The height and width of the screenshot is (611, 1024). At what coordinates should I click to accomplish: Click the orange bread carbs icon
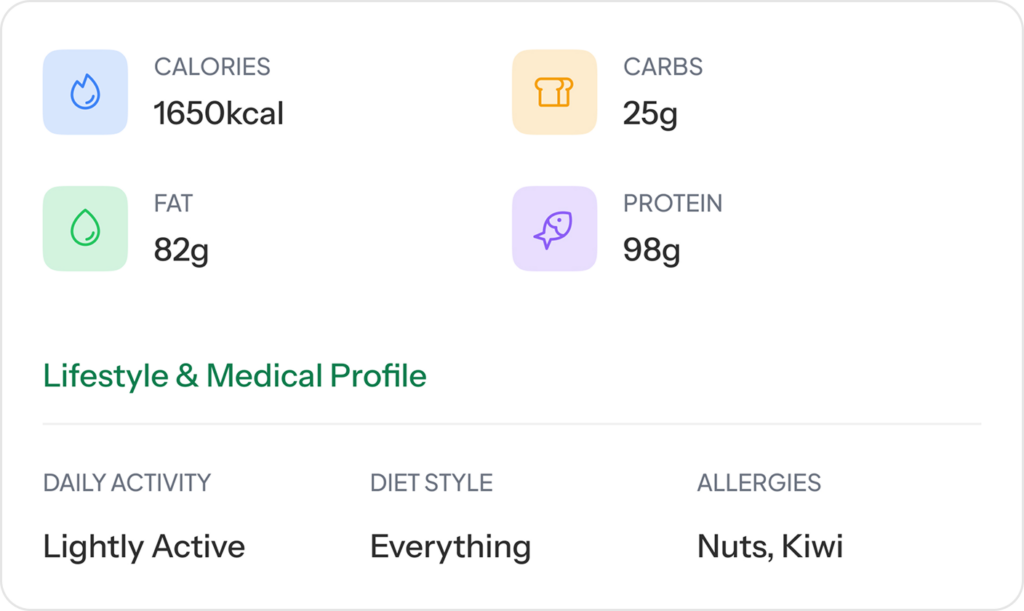[x=554, y=92]
